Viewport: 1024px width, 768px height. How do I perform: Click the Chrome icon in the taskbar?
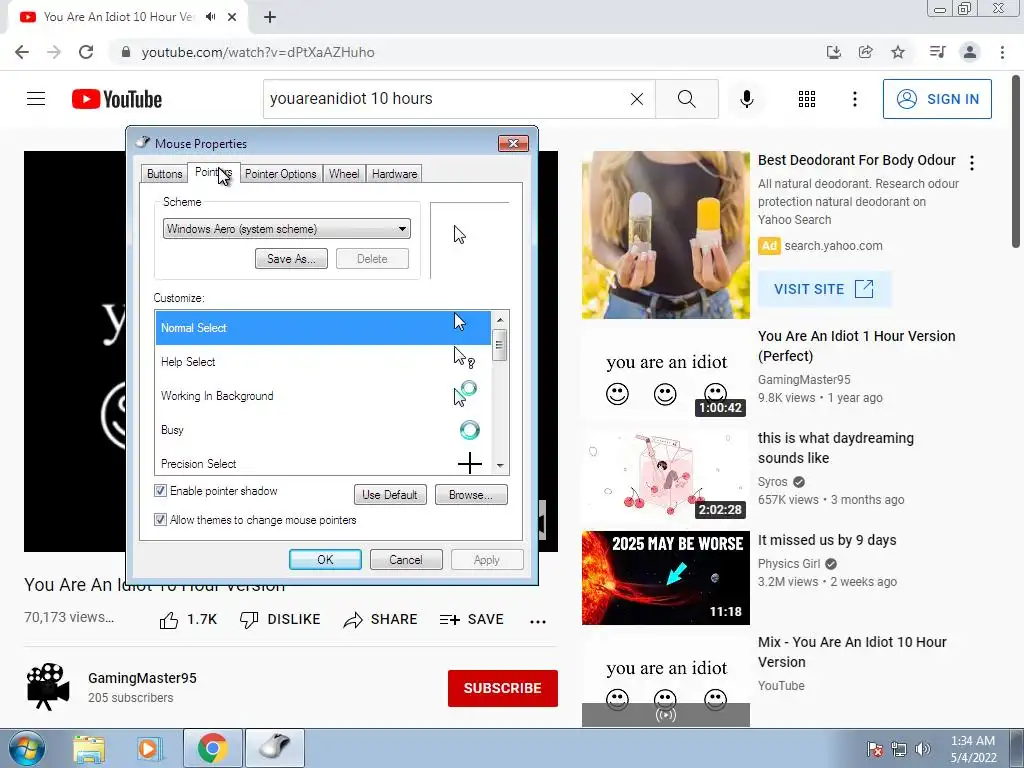point(213,748)
